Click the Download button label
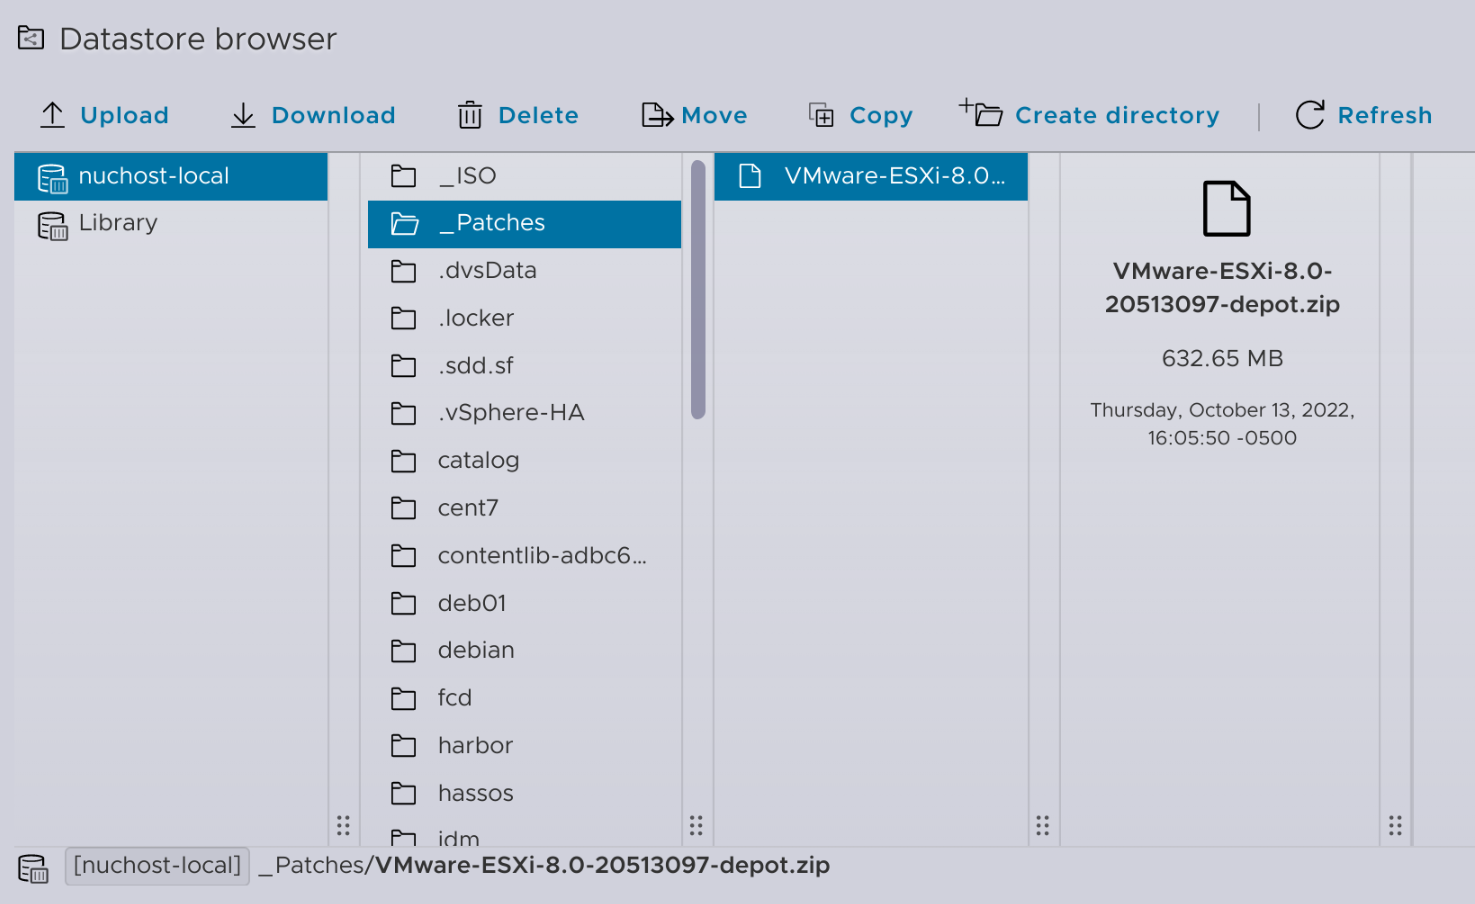This screenshot has width=1475, height=904. click(333, 116)
